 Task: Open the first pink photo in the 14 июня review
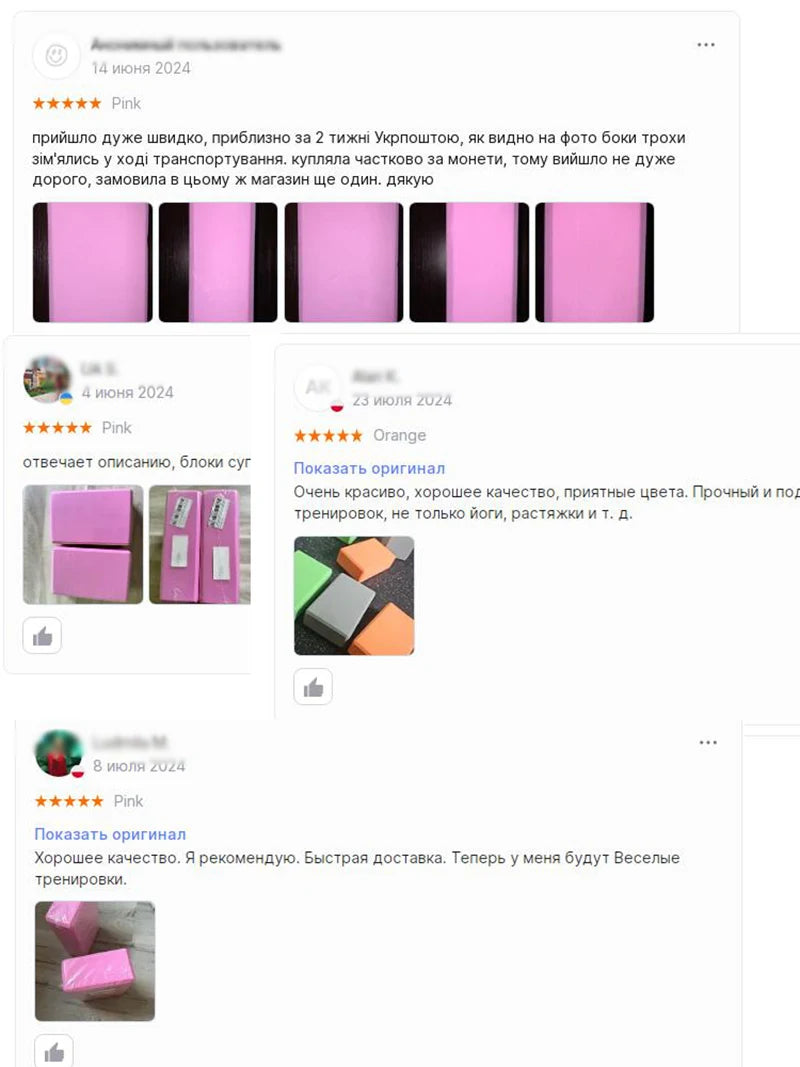tap(93, 262)
